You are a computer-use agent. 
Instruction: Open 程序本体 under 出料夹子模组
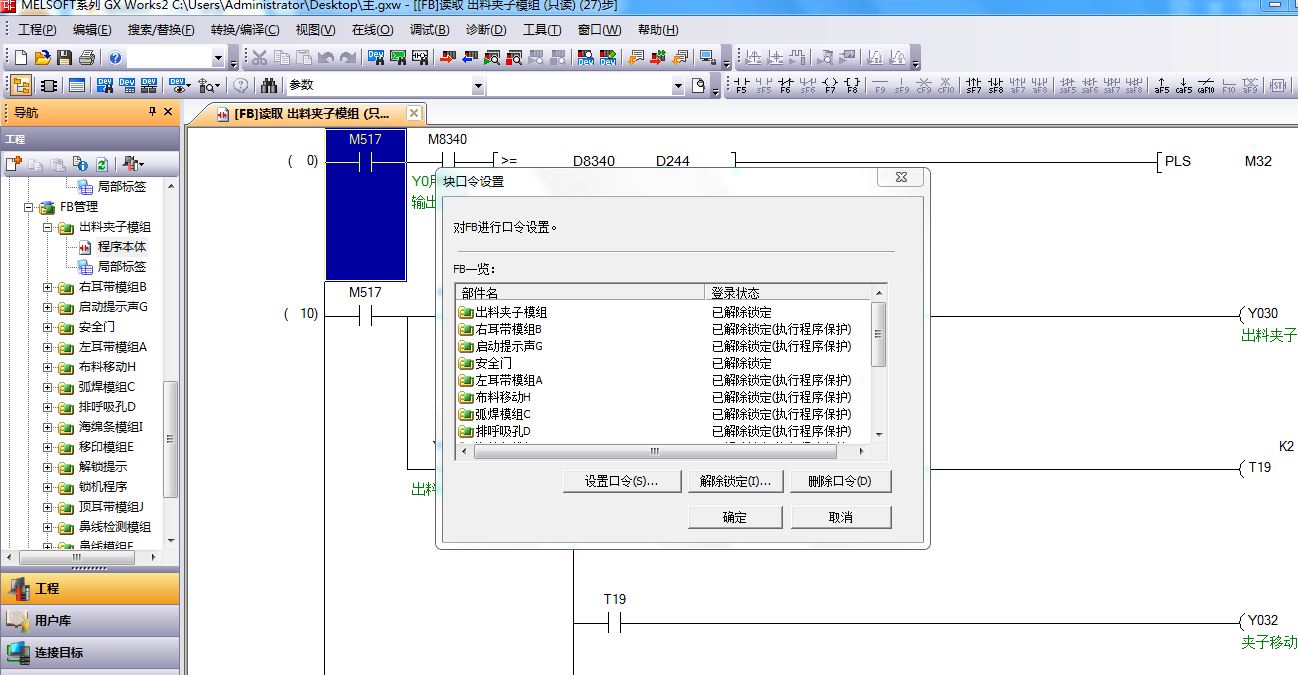coord(121,247)
